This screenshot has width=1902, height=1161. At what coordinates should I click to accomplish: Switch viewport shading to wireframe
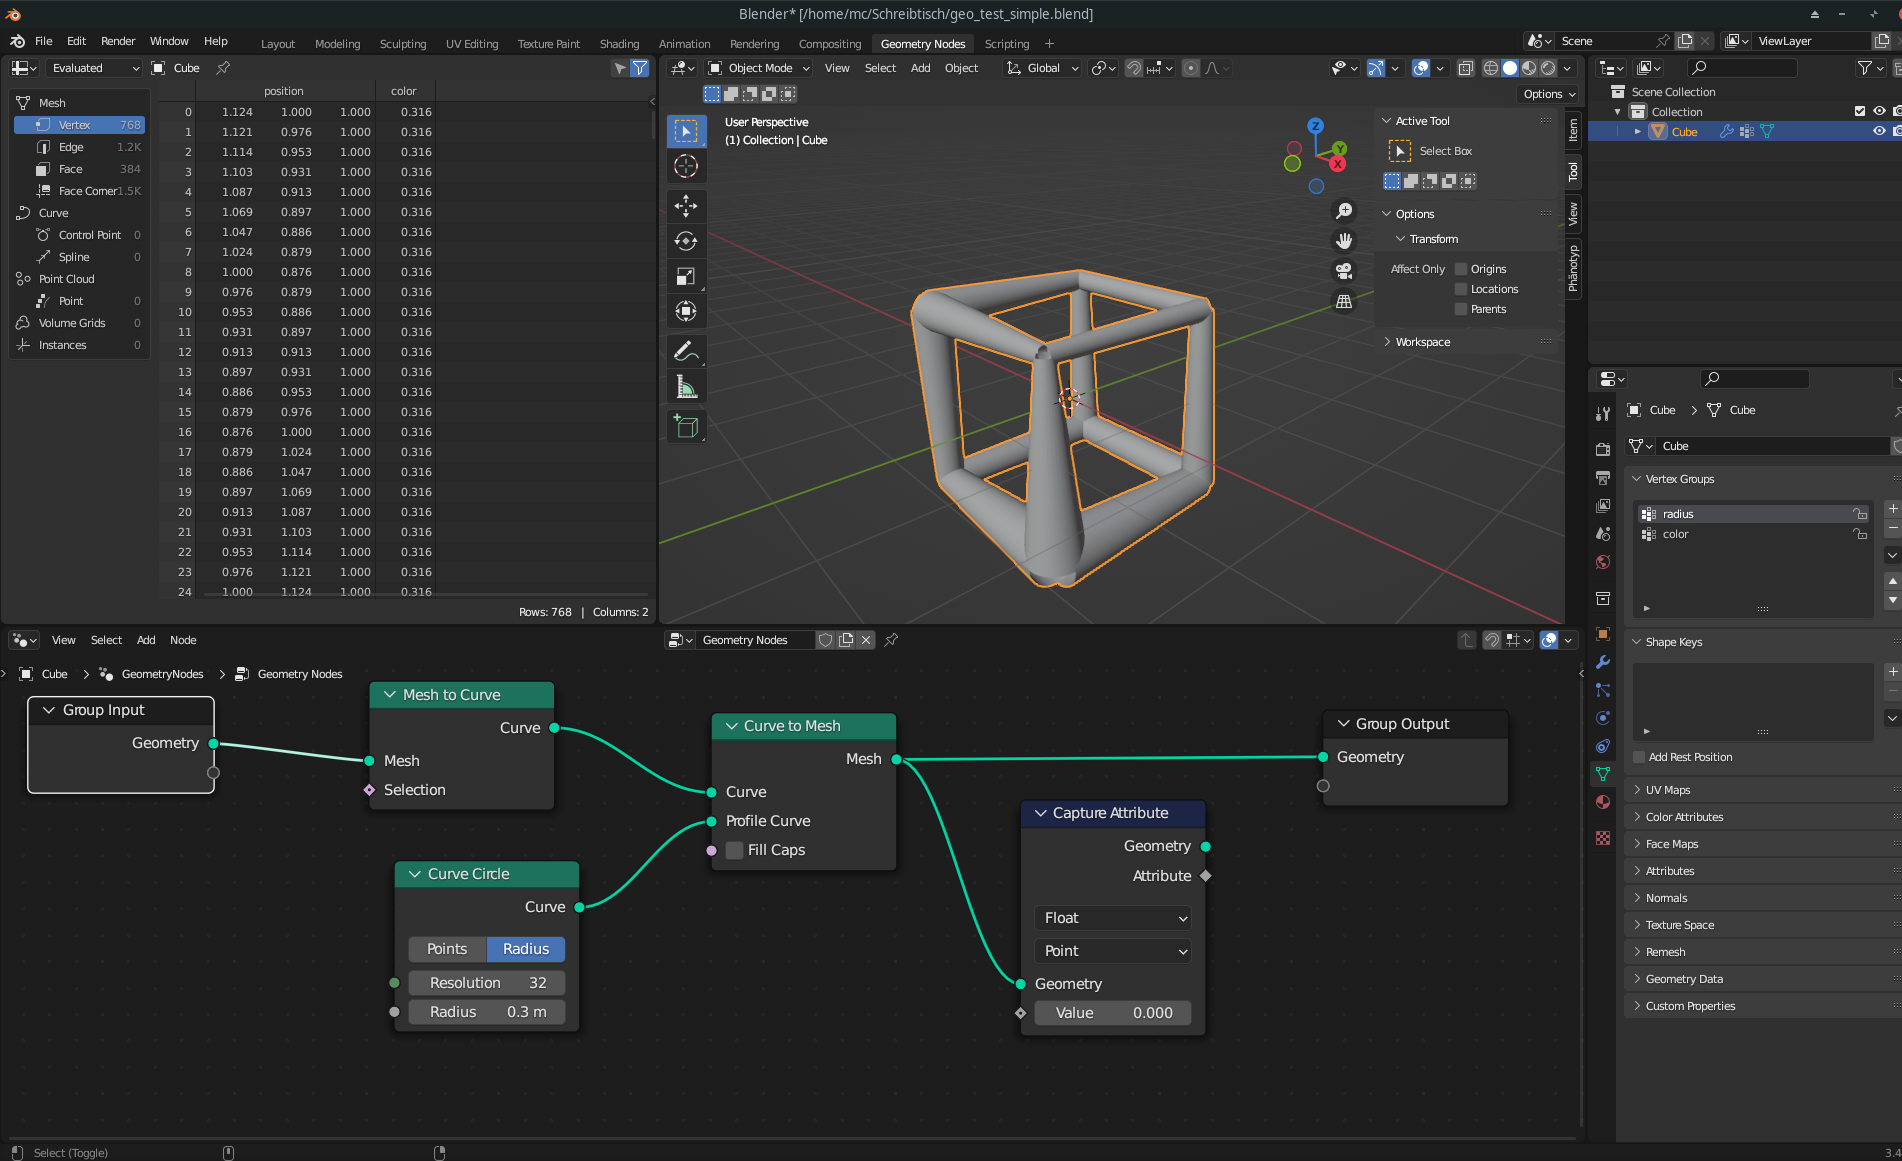[1490, 68]
